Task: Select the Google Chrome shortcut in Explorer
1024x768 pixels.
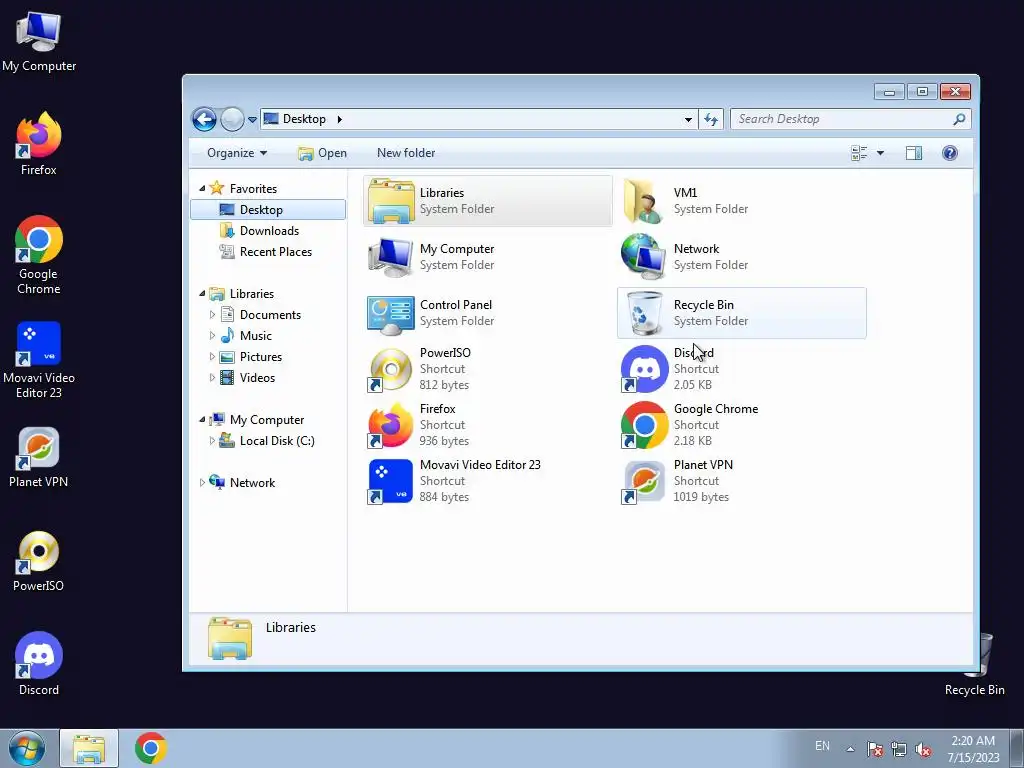Action: pos(741,425)
